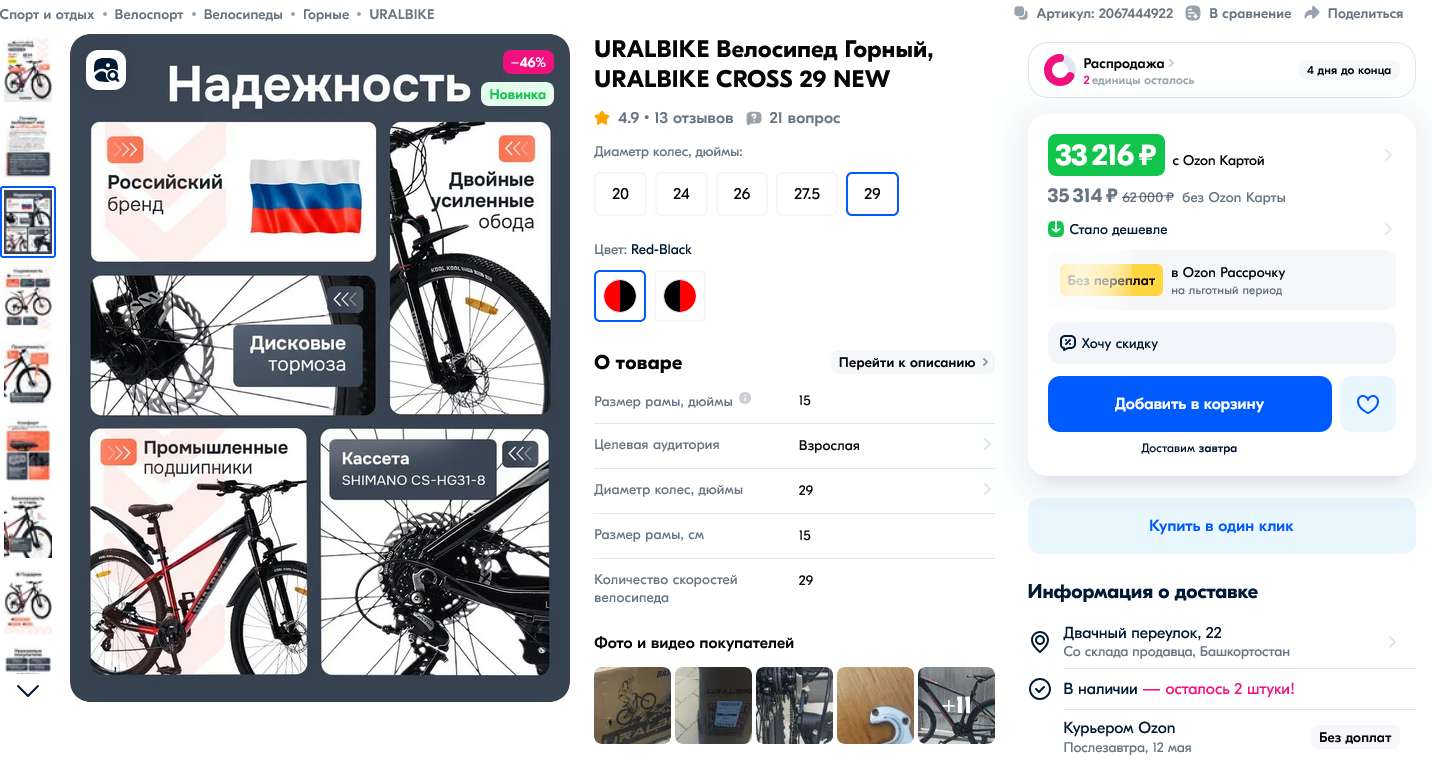Click the share arrow icon Поделиться
This screenshot has height=769, width=1432.
coord(1311,13)
